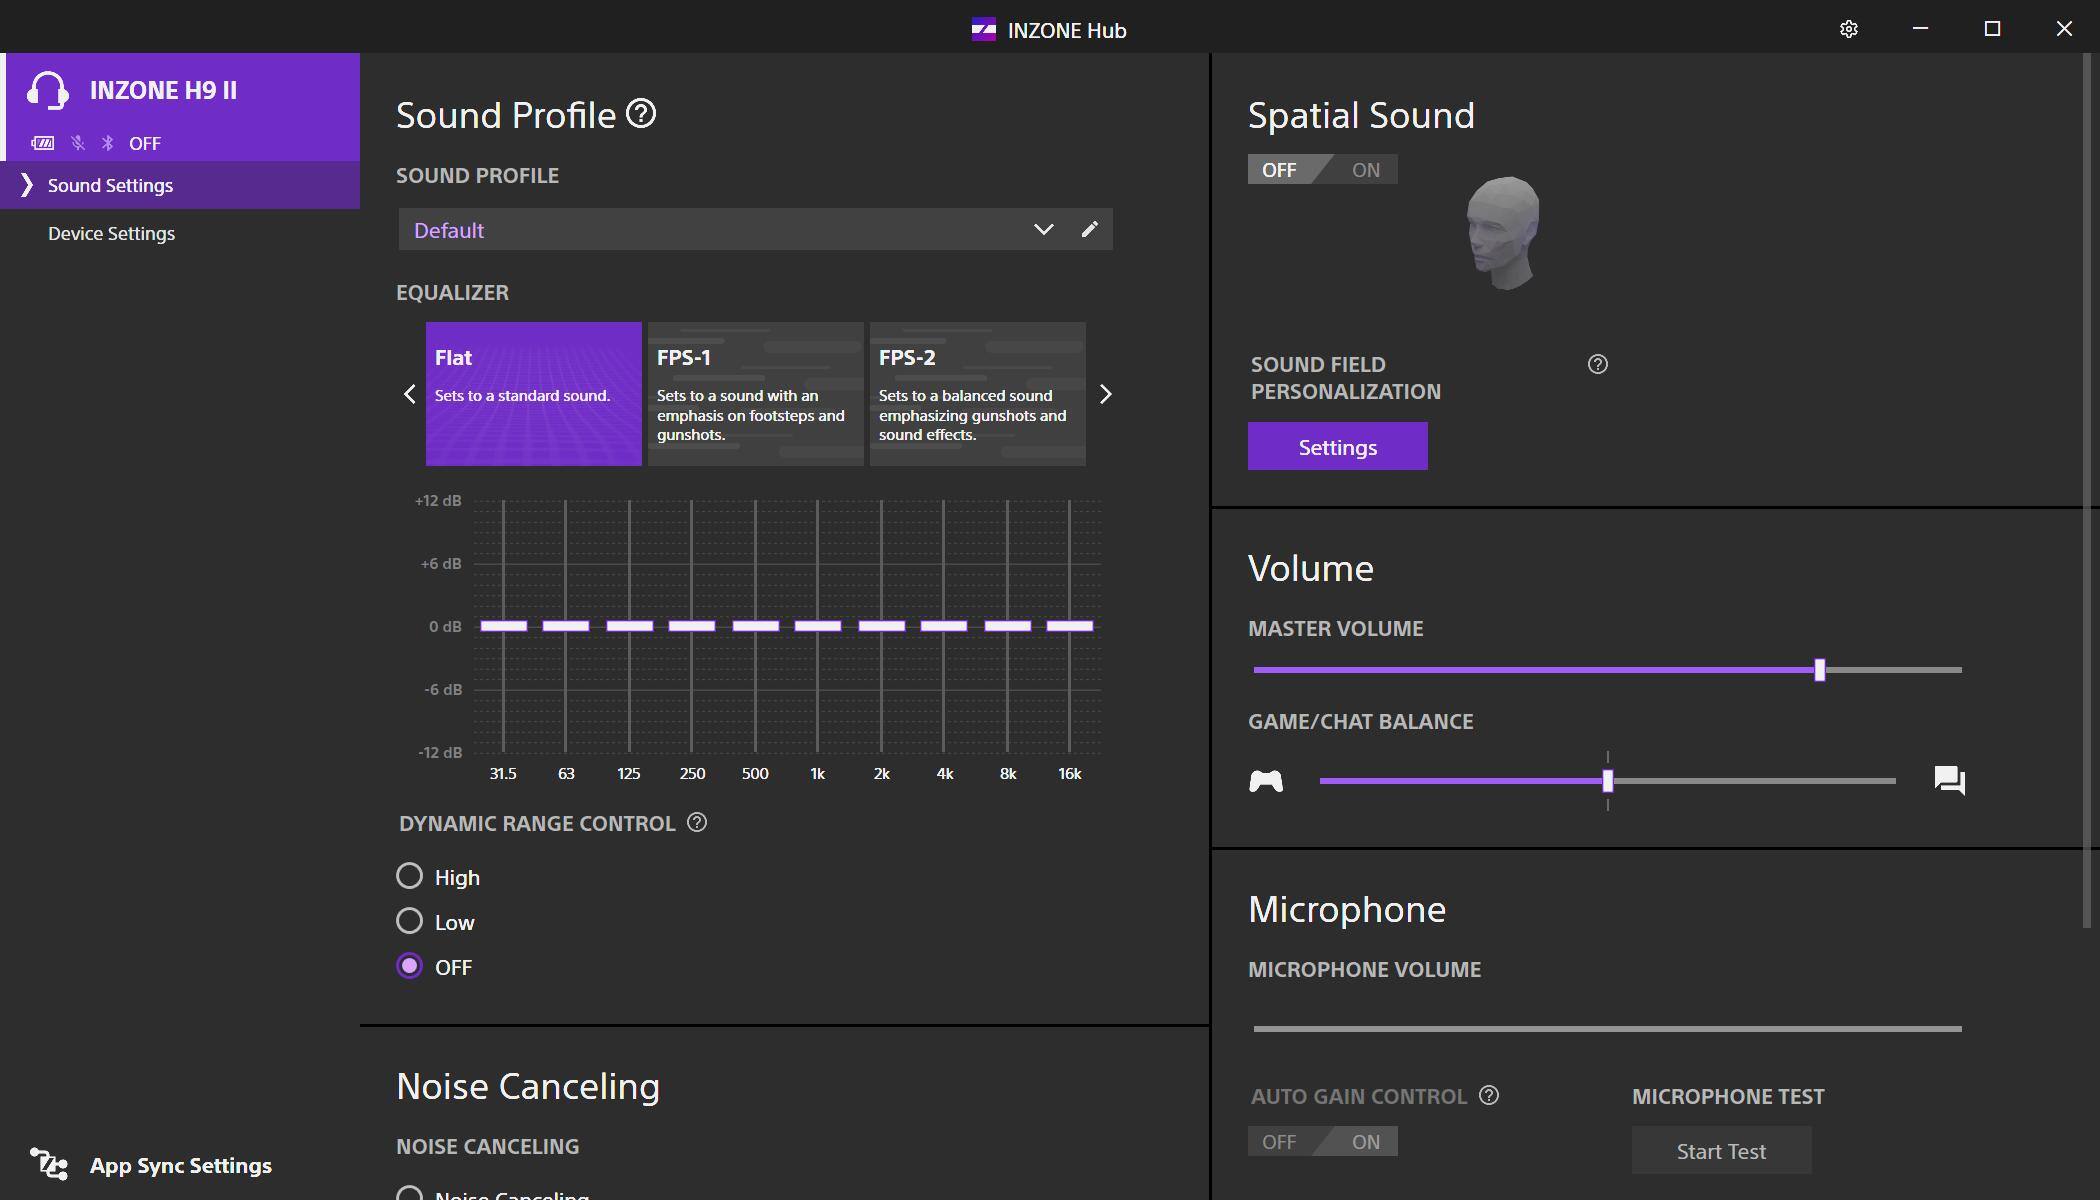Click the Sound Field Personalization Settings button
This screenshot has width=2100, height=1200.
pos(1337,447)
